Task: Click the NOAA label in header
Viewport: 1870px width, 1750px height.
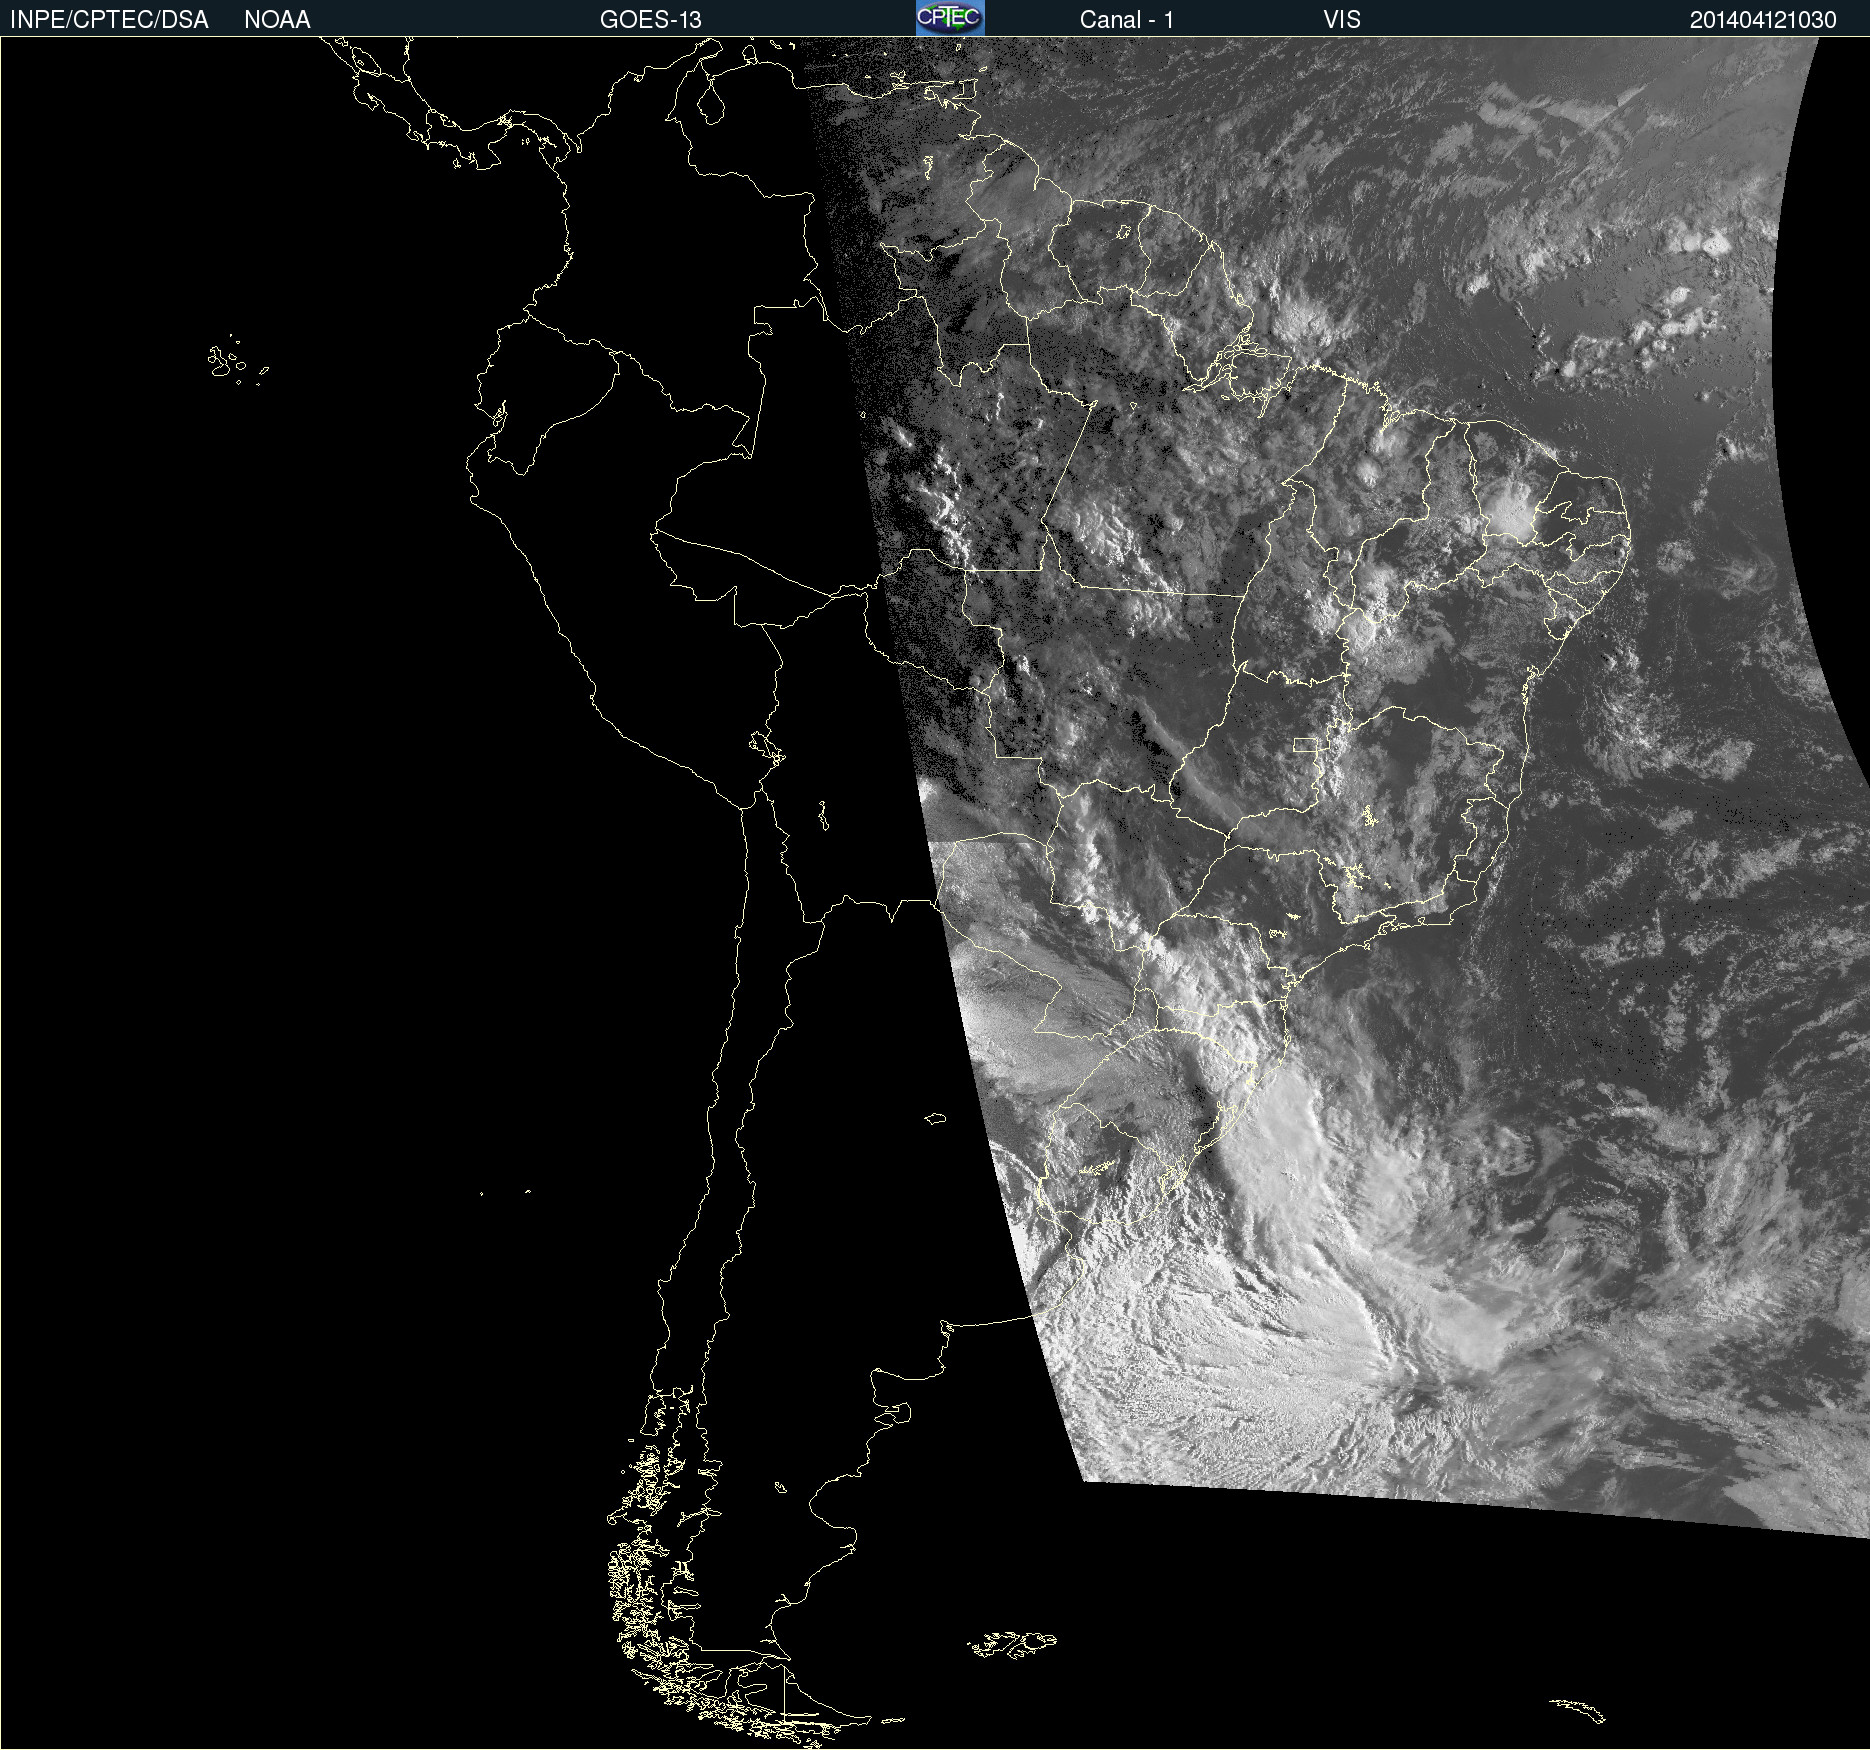Action: pos(277,20)
